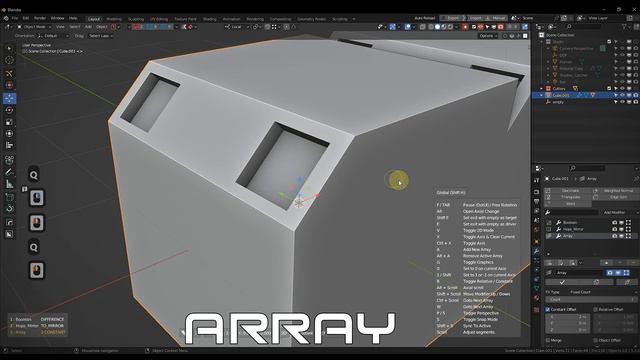Expand the Cube.001 tree row
640x360 pixels.
coord(542,95)
